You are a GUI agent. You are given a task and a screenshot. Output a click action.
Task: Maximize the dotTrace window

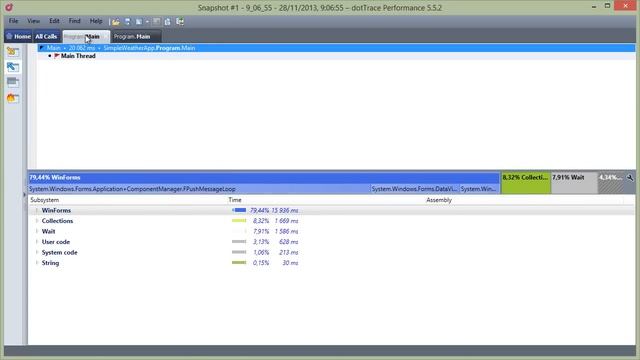coord(607,6)
